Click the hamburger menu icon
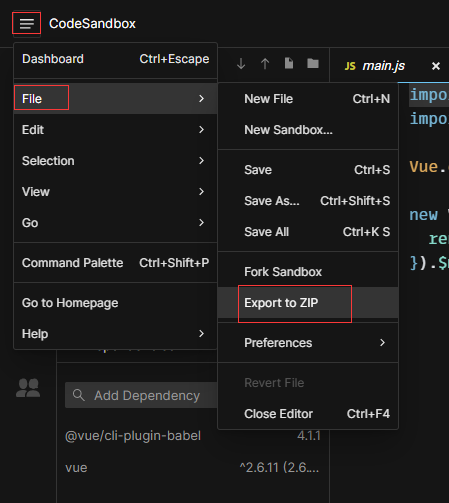The height and width of the screenshot is (503, 449). [27, 23]
